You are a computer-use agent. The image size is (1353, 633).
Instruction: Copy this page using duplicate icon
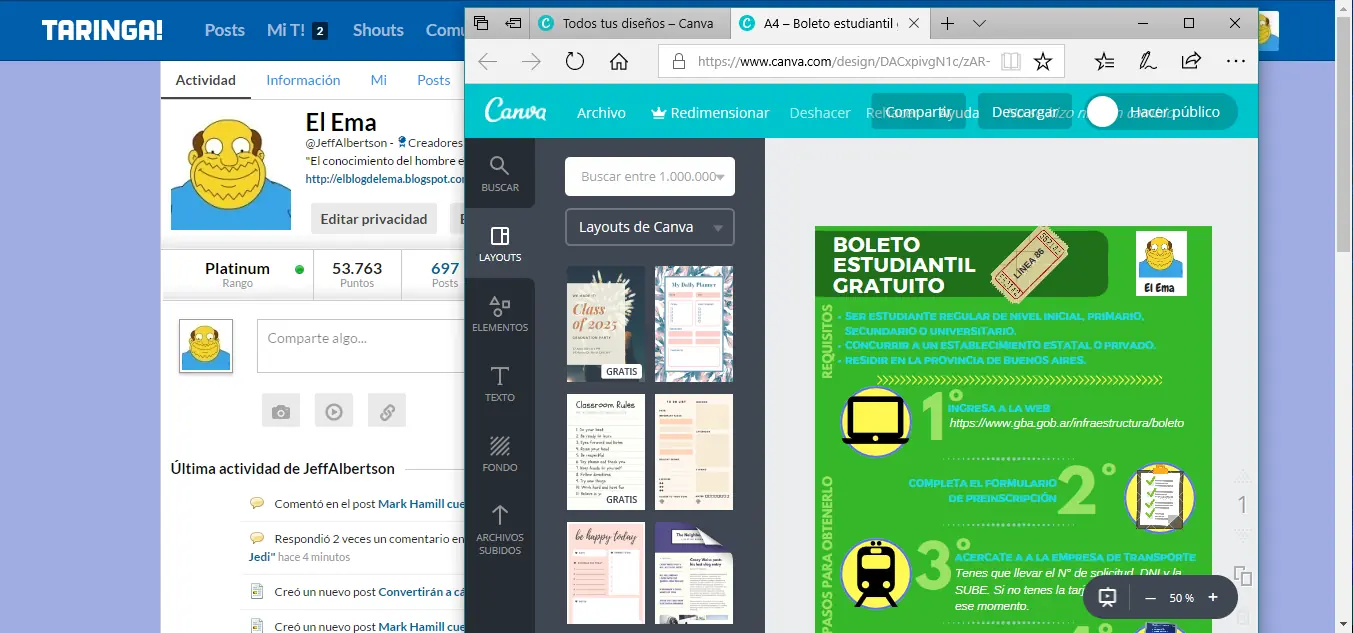[x=1243, y=575]
